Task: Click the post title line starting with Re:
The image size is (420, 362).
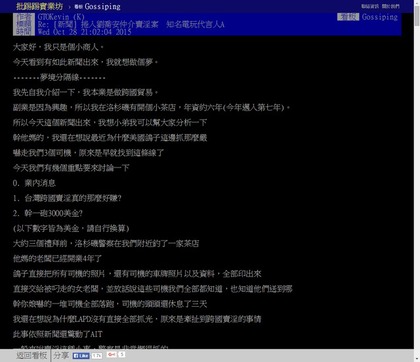Action: 131,24
